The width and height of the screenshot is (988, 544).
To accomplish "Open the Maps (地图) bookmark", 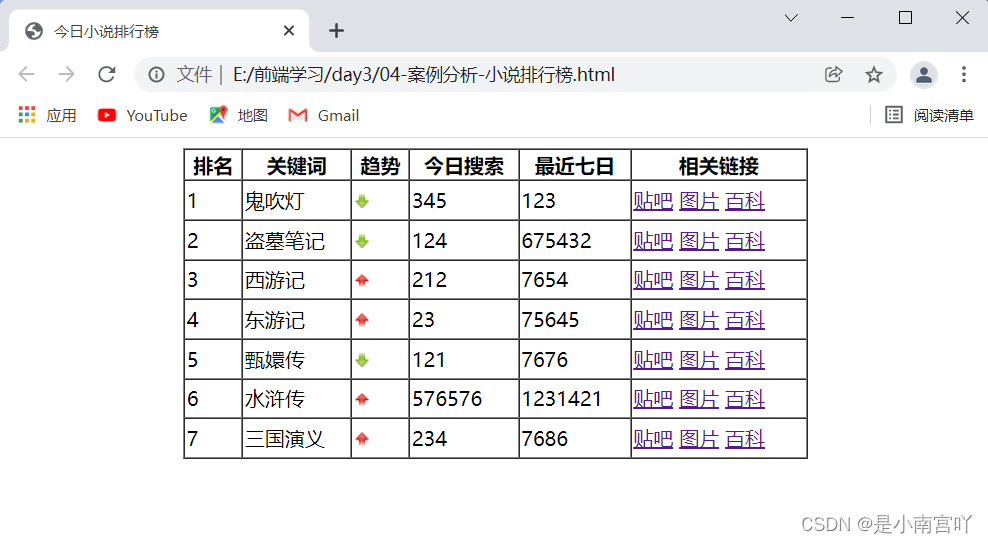I will coord(239,115).
